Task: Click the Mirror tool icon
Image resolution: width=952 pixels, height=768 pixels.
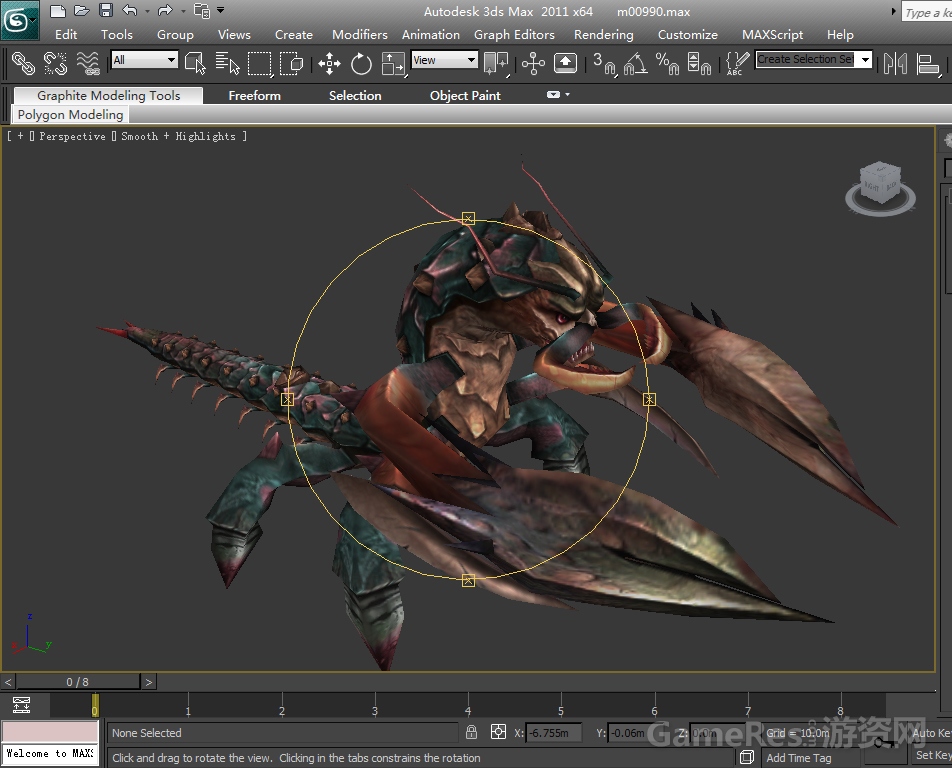Action: [x=895, y=64]
